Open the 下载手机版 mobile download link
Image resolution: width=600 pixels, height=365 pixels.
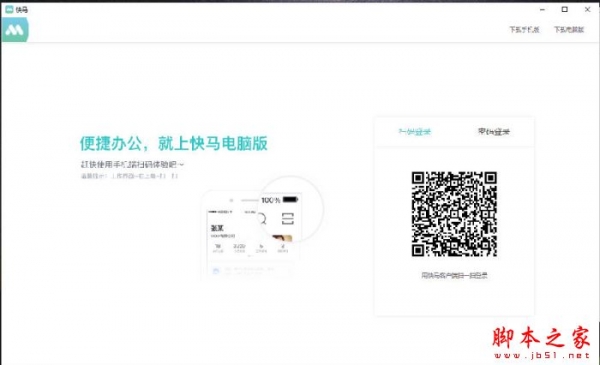524,29
